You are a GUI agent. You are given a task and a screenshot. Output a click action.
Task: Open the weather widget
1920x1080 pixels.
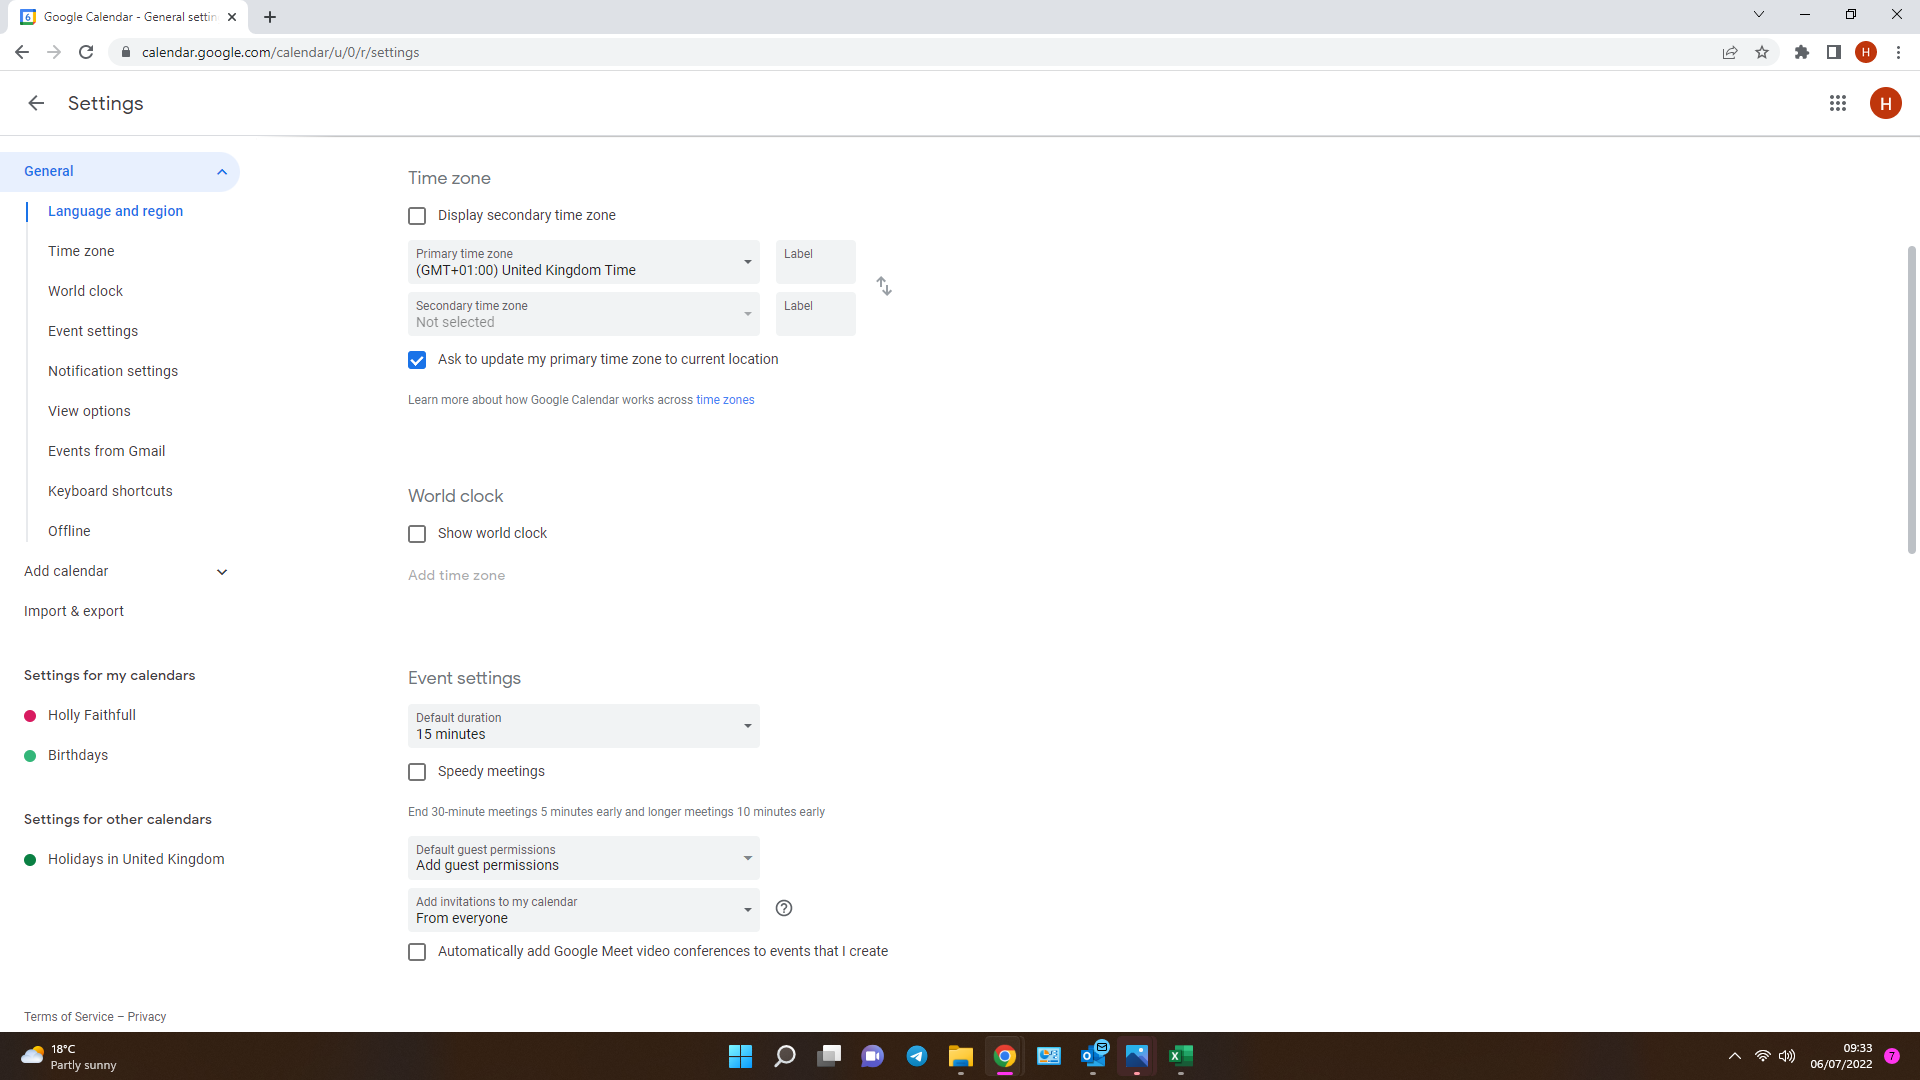click(70, 1056)
